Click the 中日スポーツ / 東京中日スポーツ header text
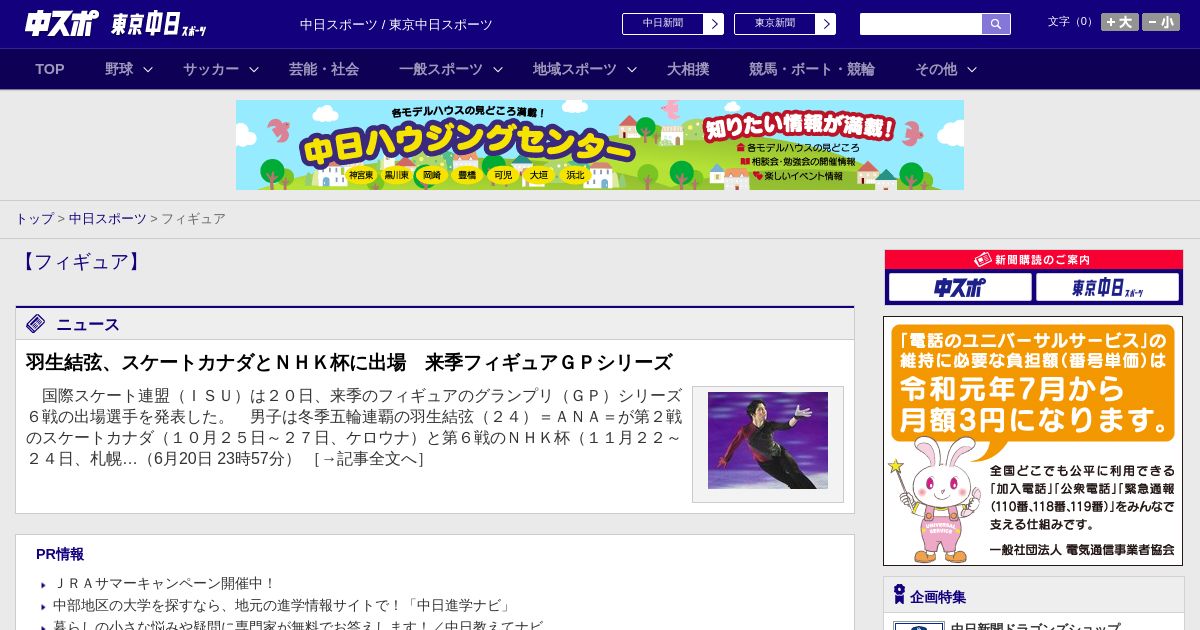 396,24
